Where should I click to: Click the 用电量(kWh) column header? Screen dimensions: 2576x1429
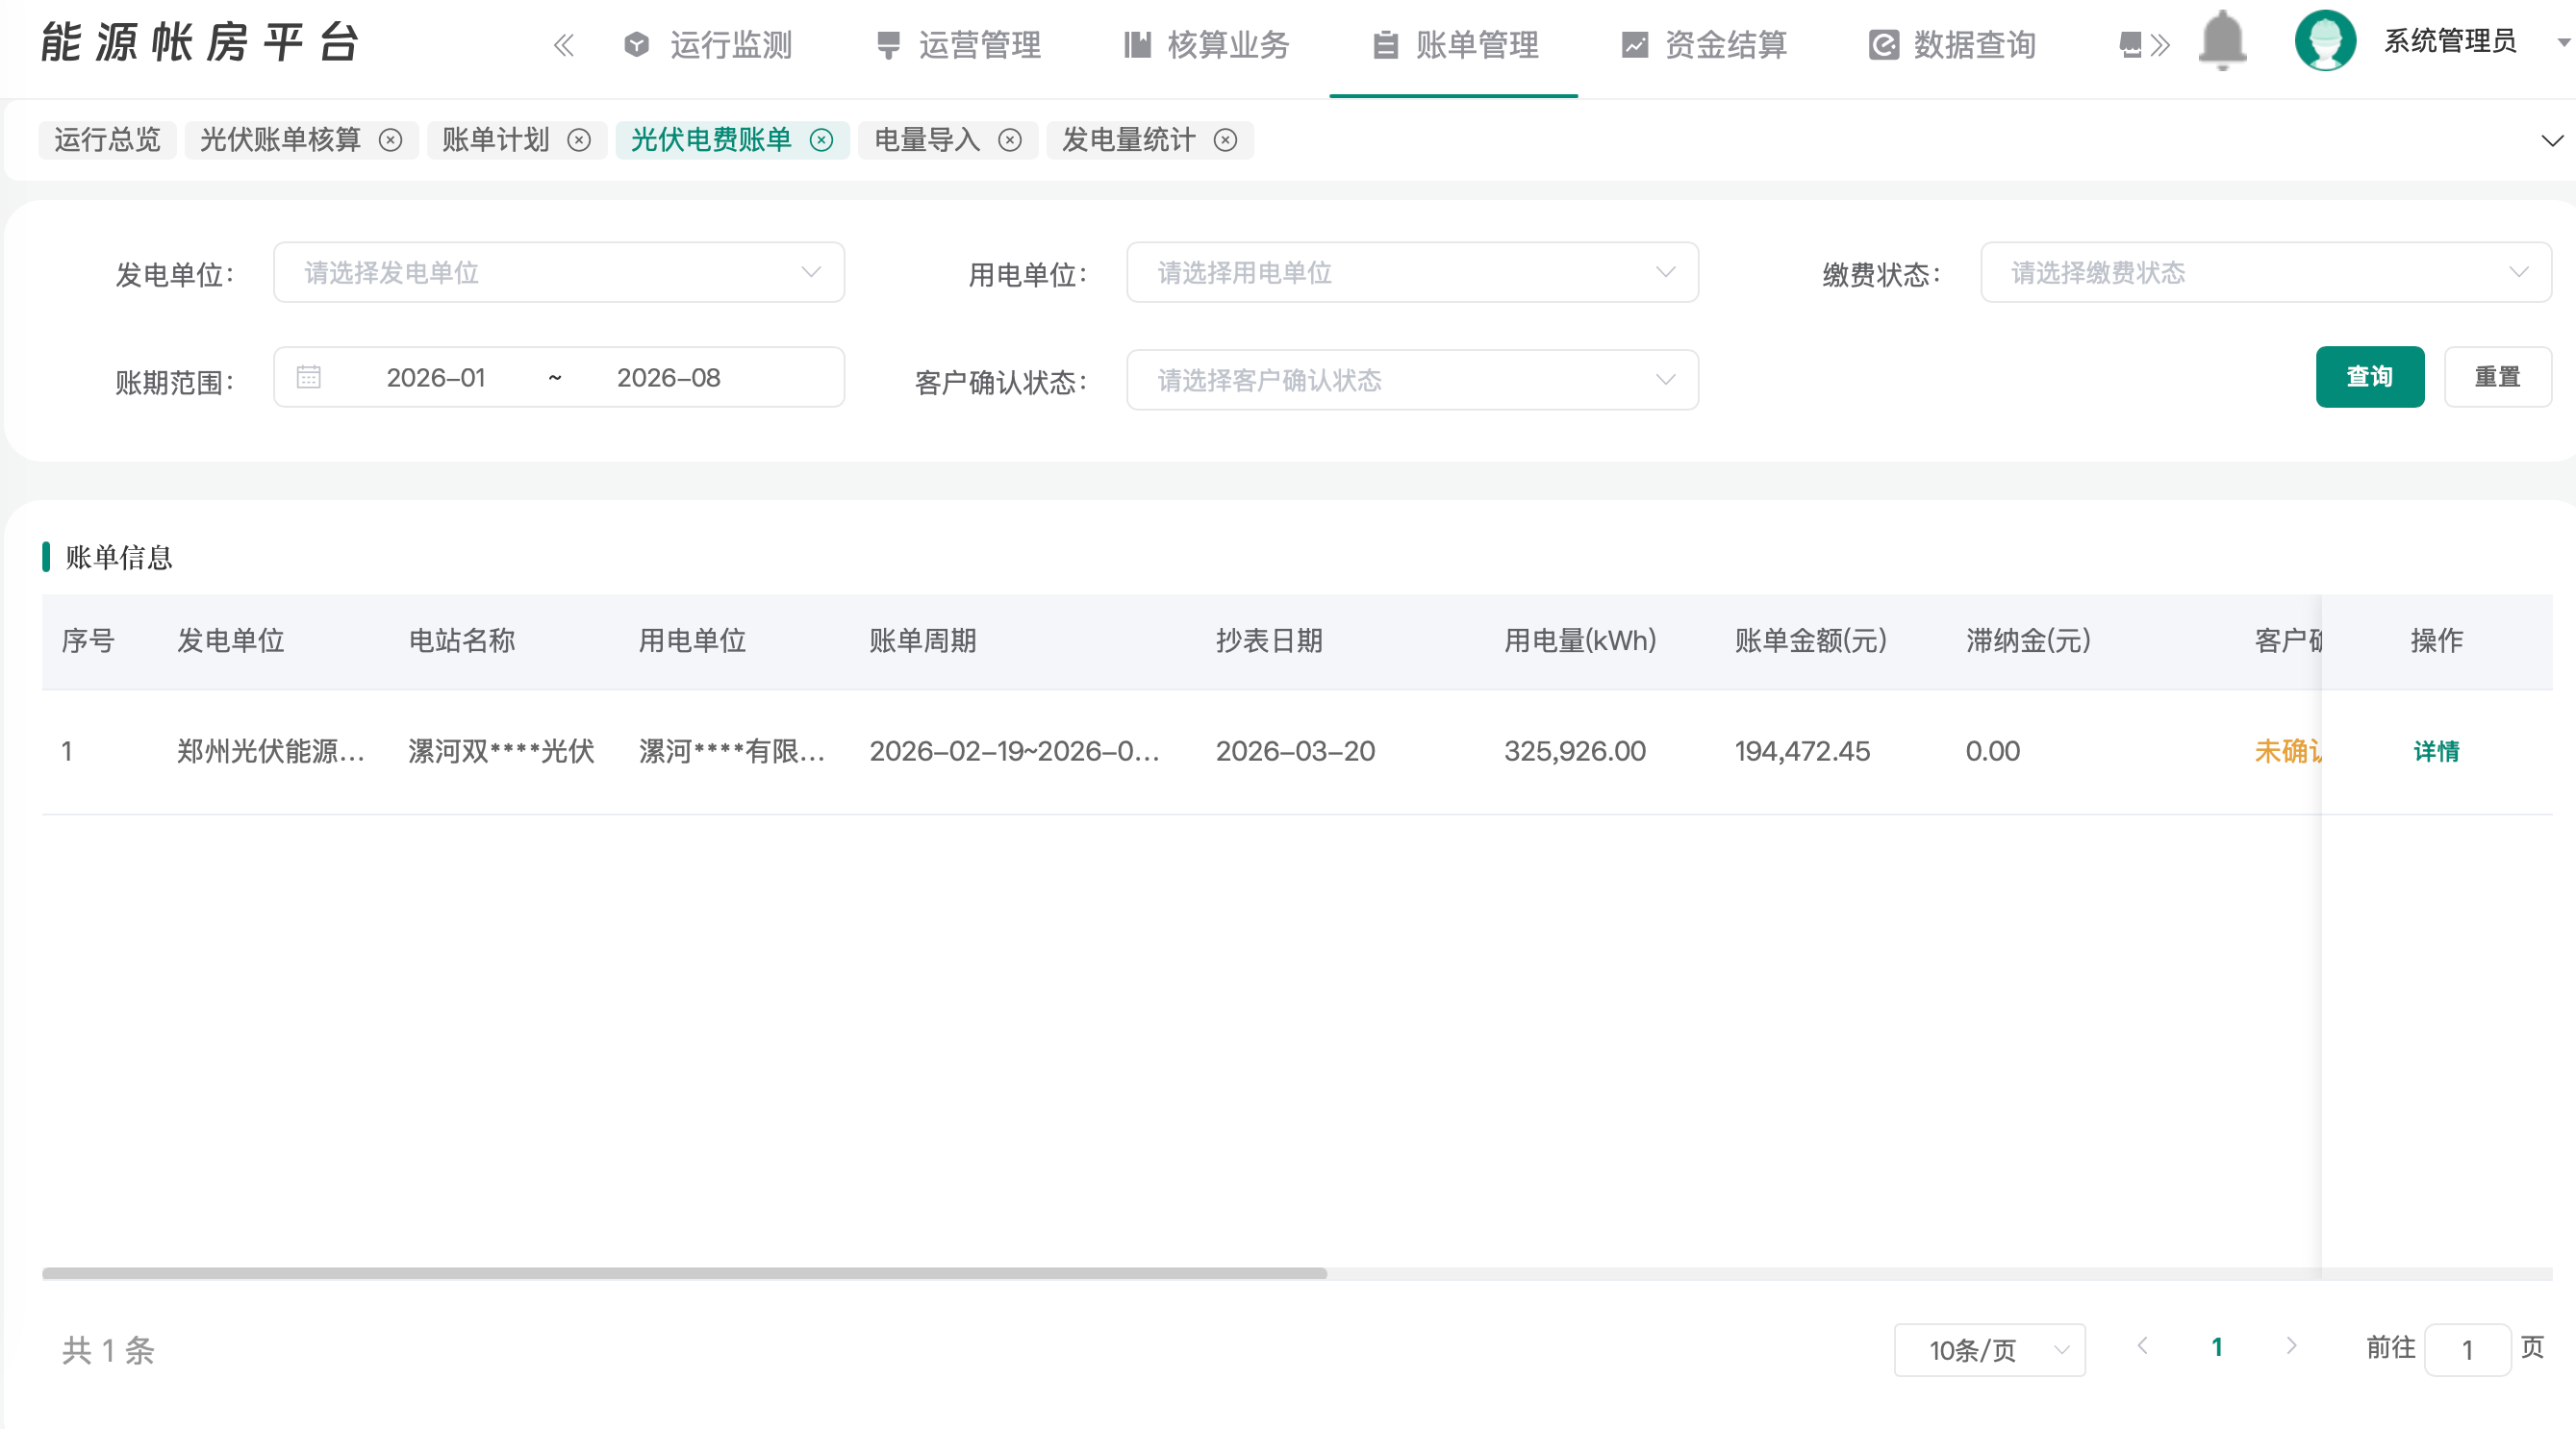pos(1580,641)
